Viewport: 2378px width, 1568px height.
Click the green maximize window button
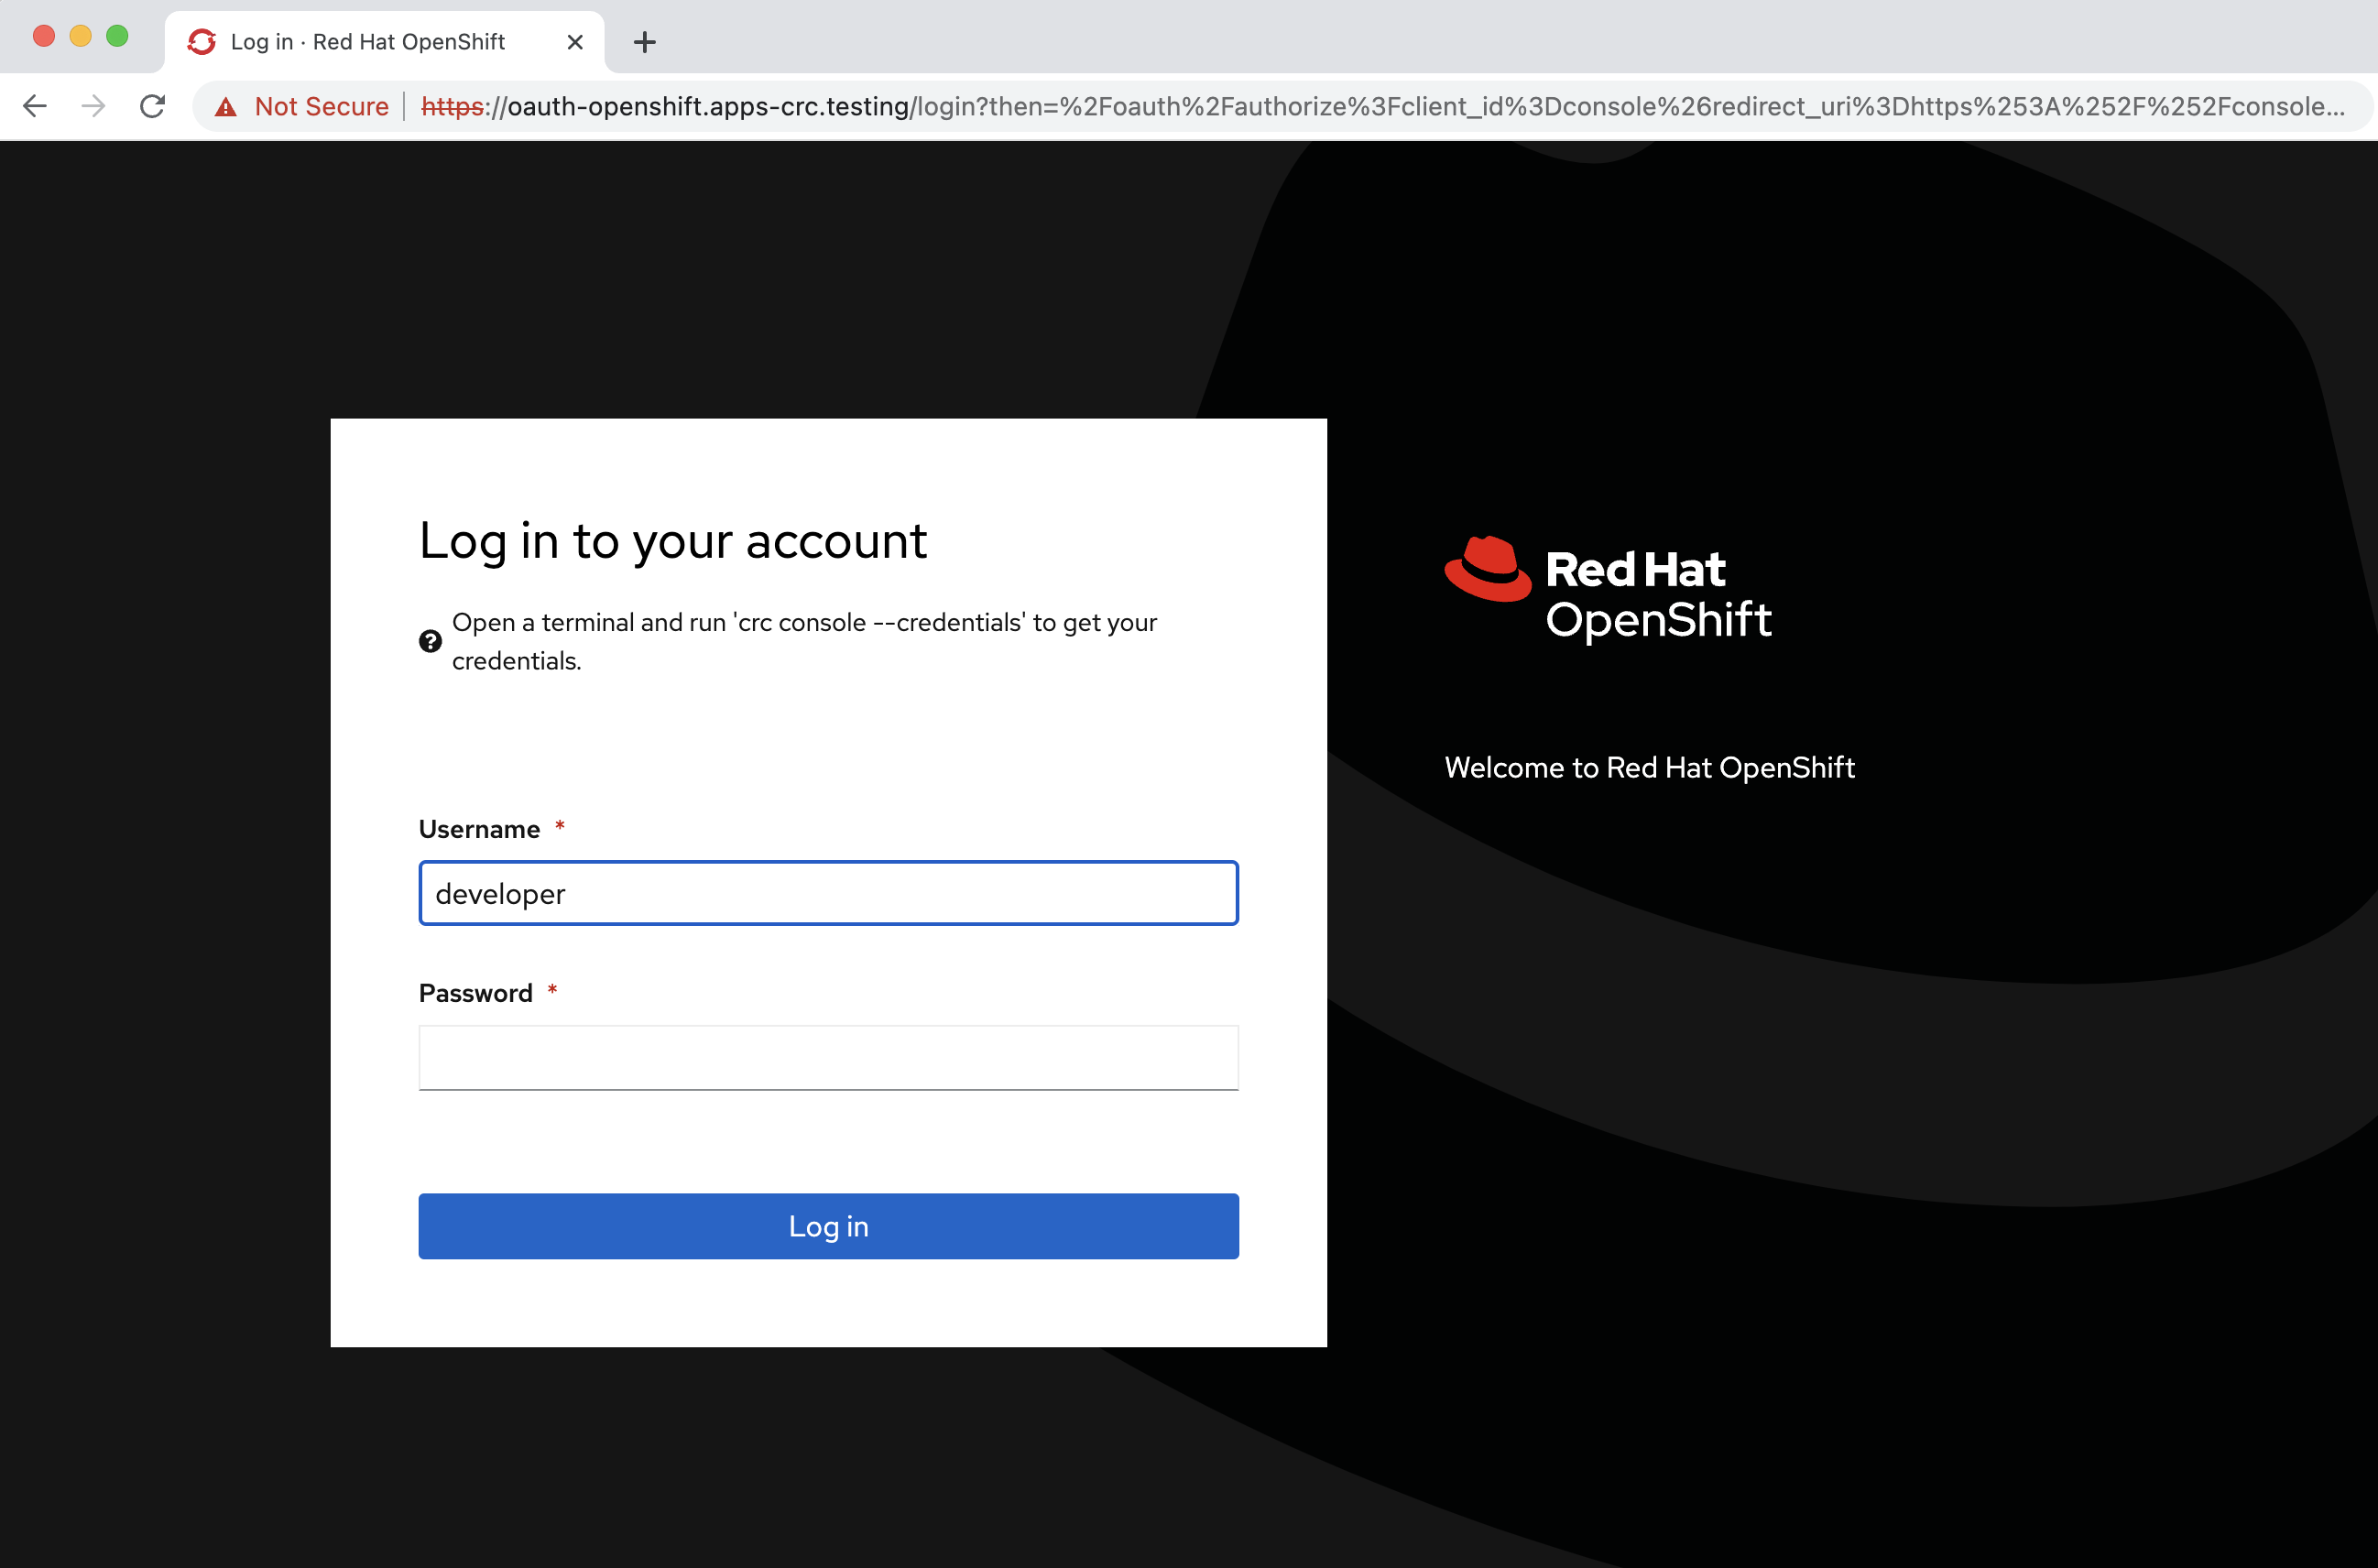117,36
